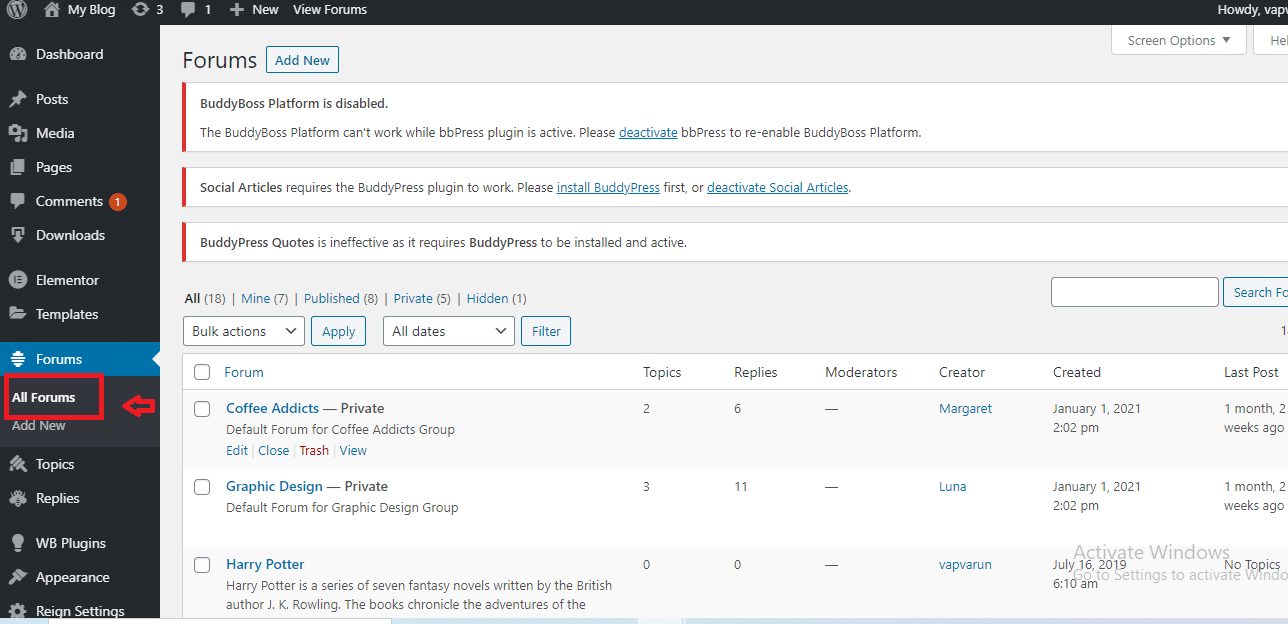Click Trash under Coffee Addicts
The height and width of the screenshot is (624, 1288).
point(314,450)
